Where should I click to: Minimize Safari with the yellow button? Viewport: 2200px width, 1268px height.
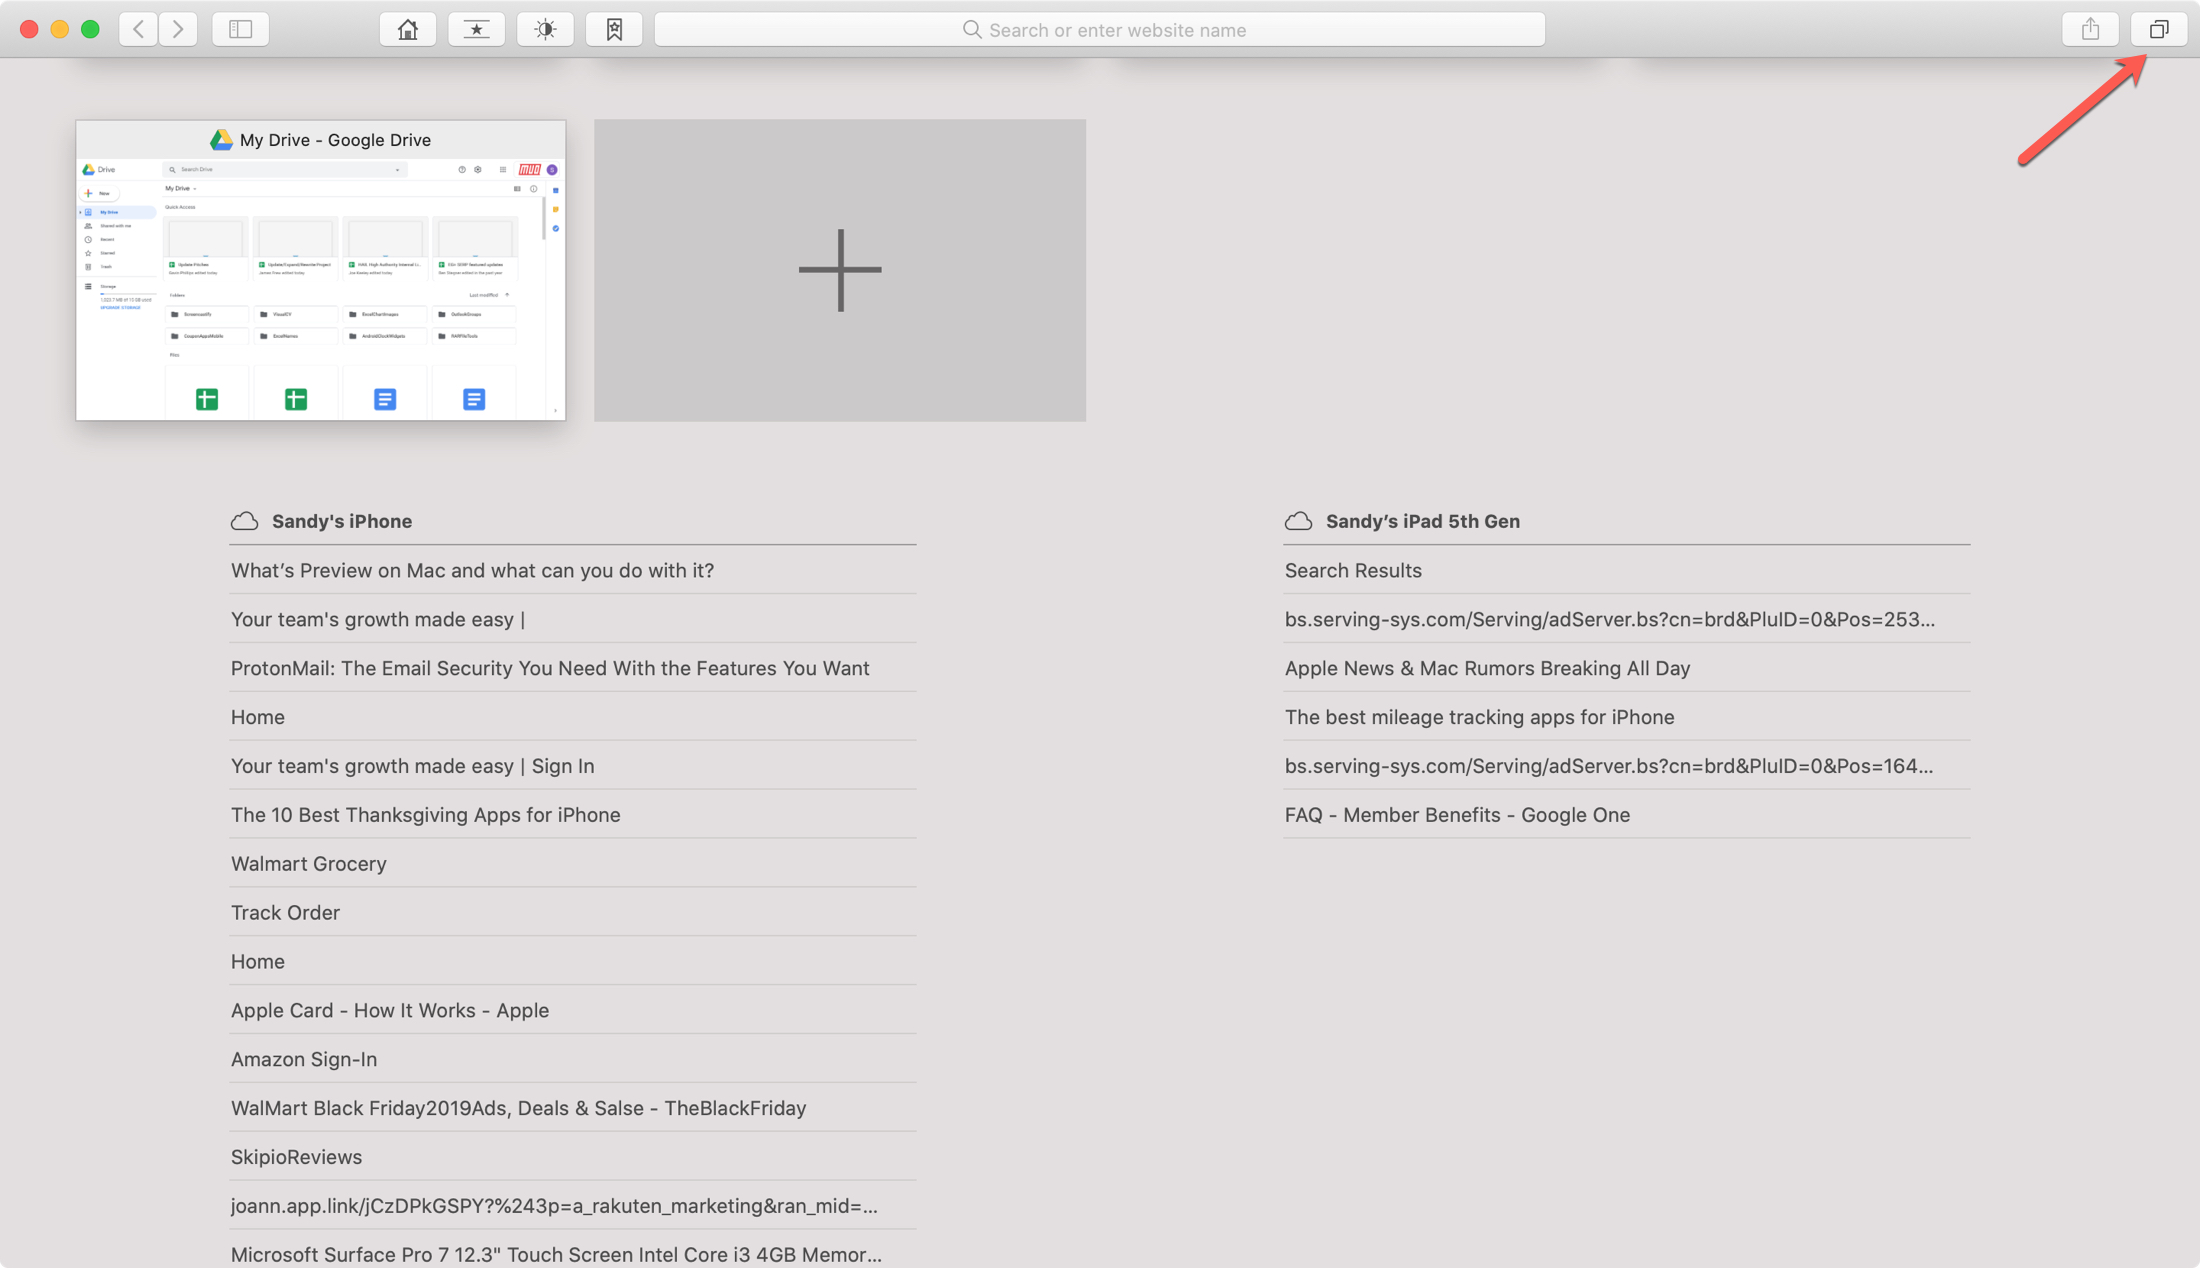click(60, 29)
